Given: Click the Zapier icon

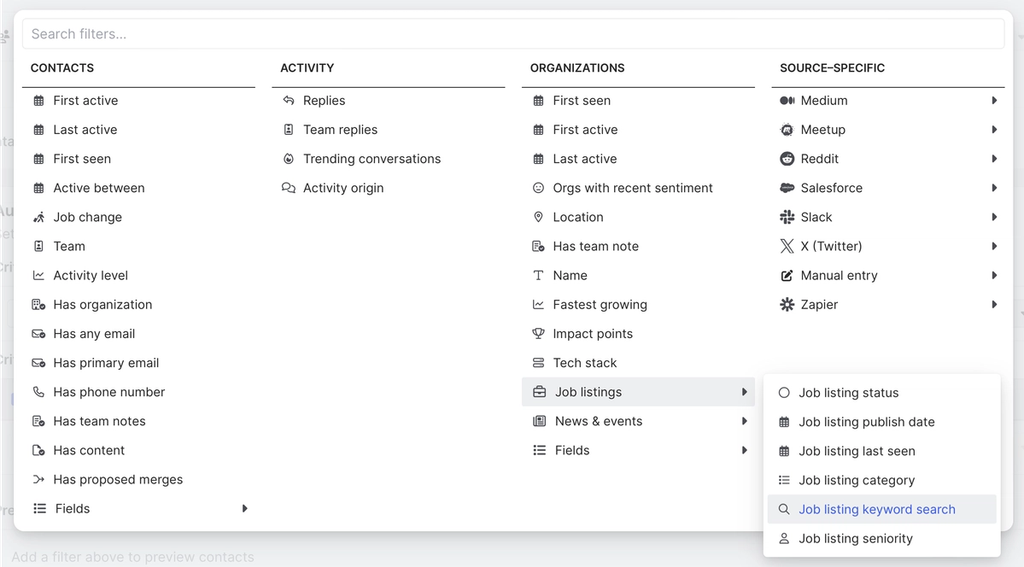Looking at the screenshot, I should (x=787, y=305).
